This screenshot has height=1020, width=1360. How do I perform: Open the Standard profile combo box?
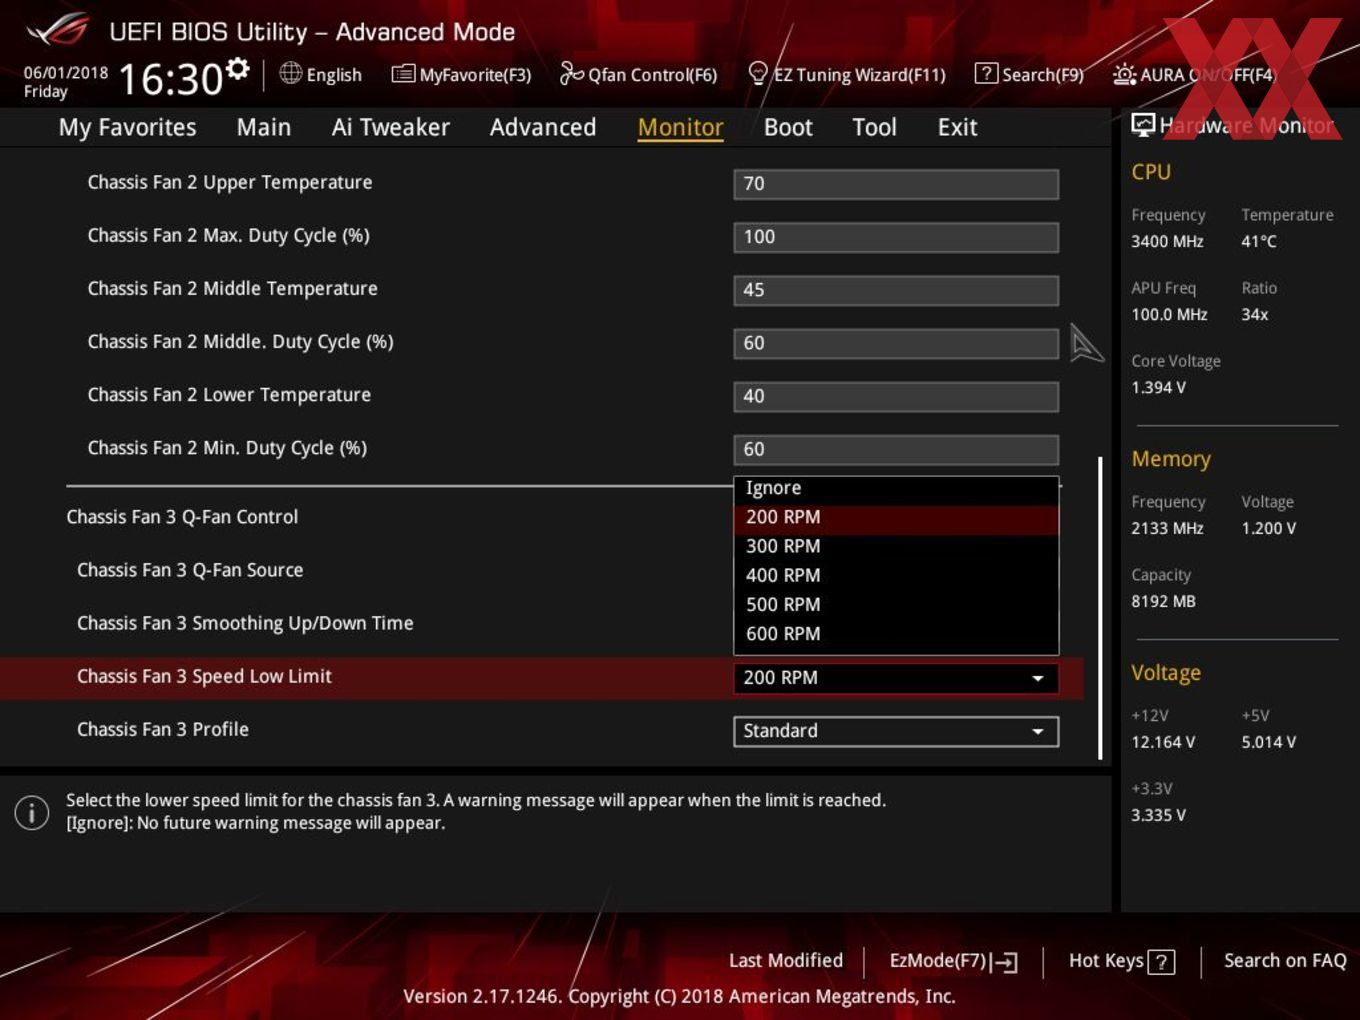[x=896, y=731]
